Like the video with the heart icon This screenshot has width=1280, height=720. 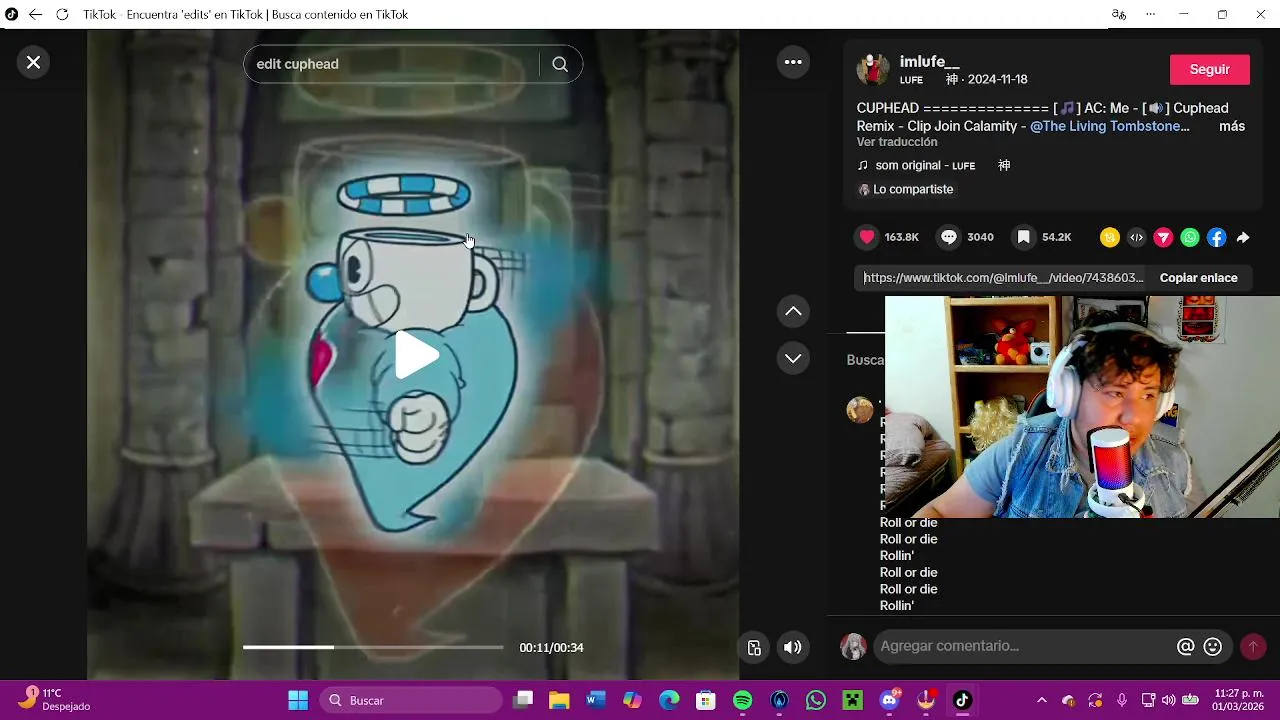pos(867,237)
